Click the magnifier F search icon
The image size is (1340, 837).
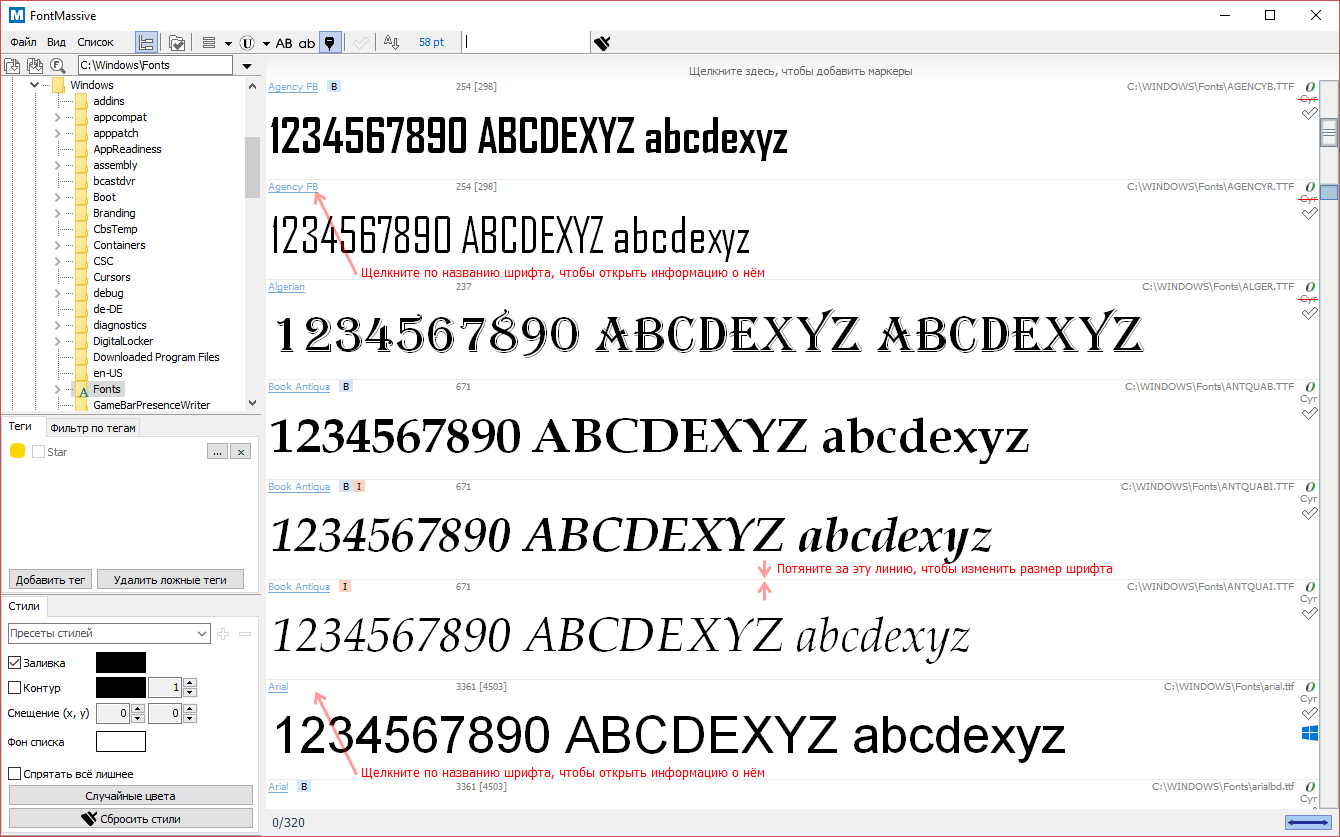pos(57,65)
